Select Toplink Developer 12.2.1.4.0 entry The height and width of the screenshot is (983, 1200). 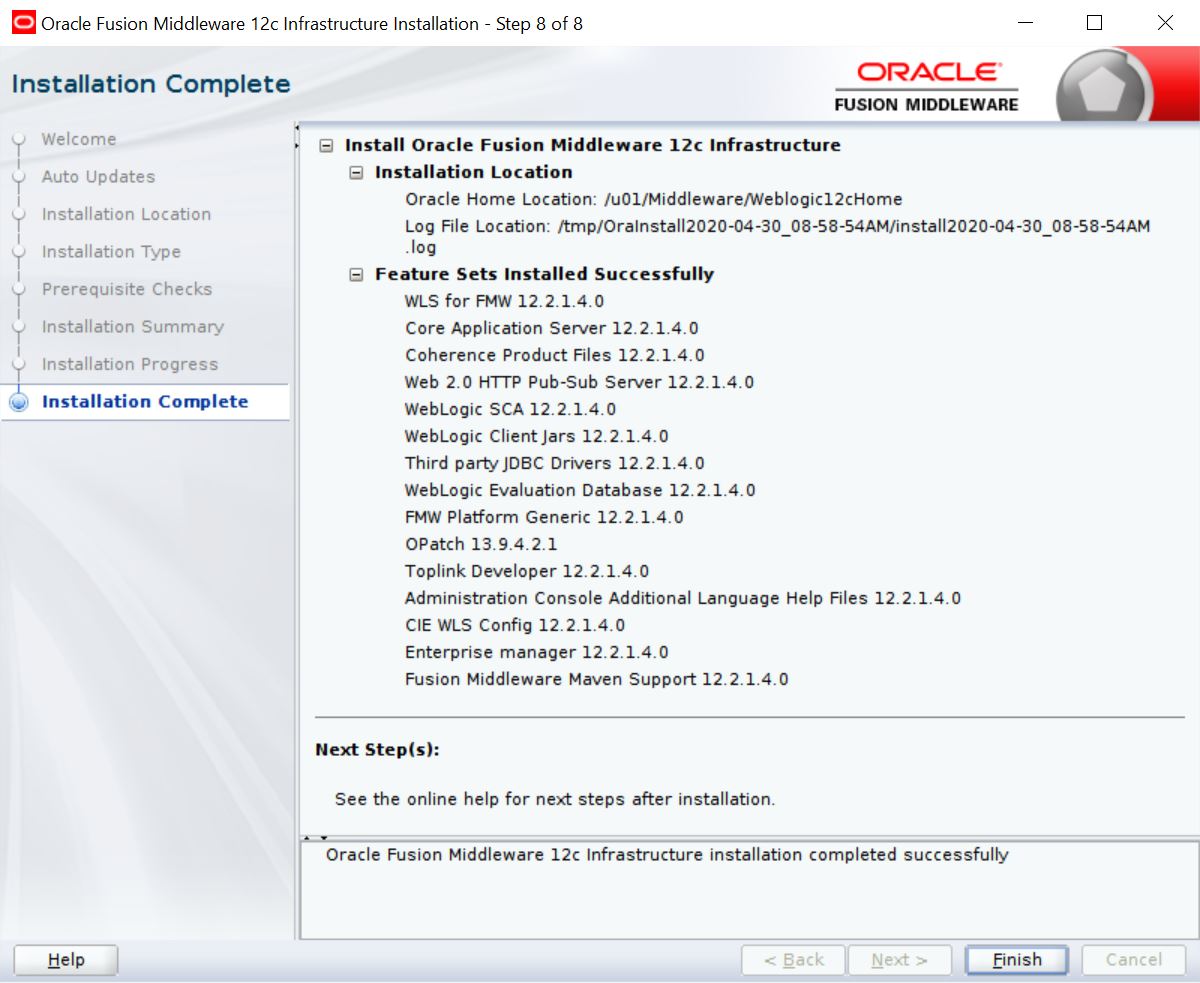[x=527, y=571]
